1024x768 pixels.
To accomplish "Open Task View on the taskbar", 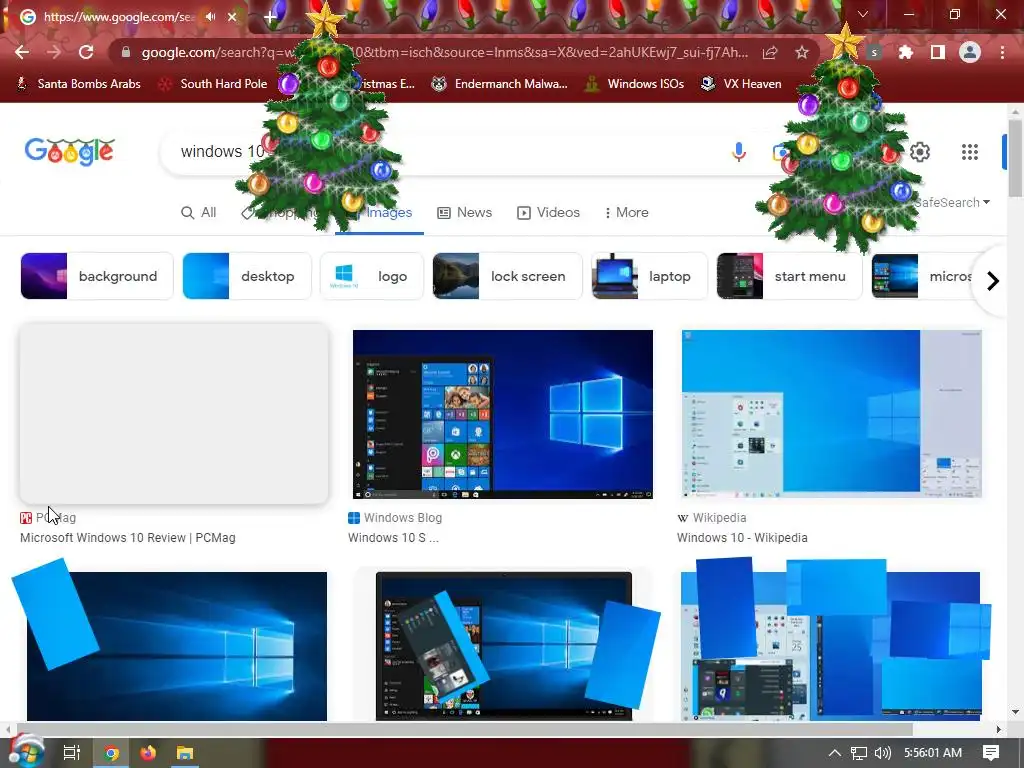I will (71, 752).
